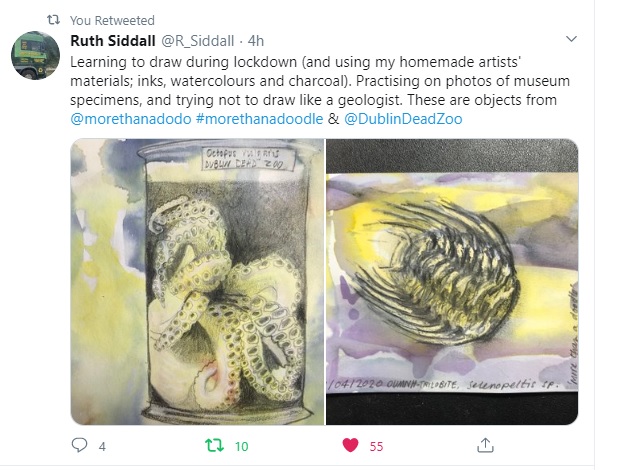Open the @DublinDeadZoo mention link
The width and height of the screenshot is (623, 470).
pyautogui.click(x=403, y=119)
